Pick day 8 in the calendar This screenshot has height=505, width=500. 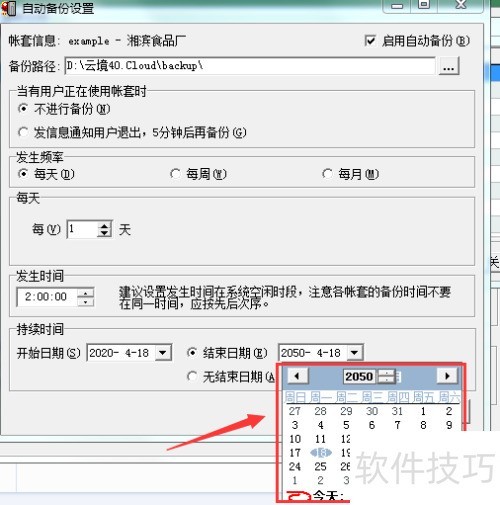[423, 425]
